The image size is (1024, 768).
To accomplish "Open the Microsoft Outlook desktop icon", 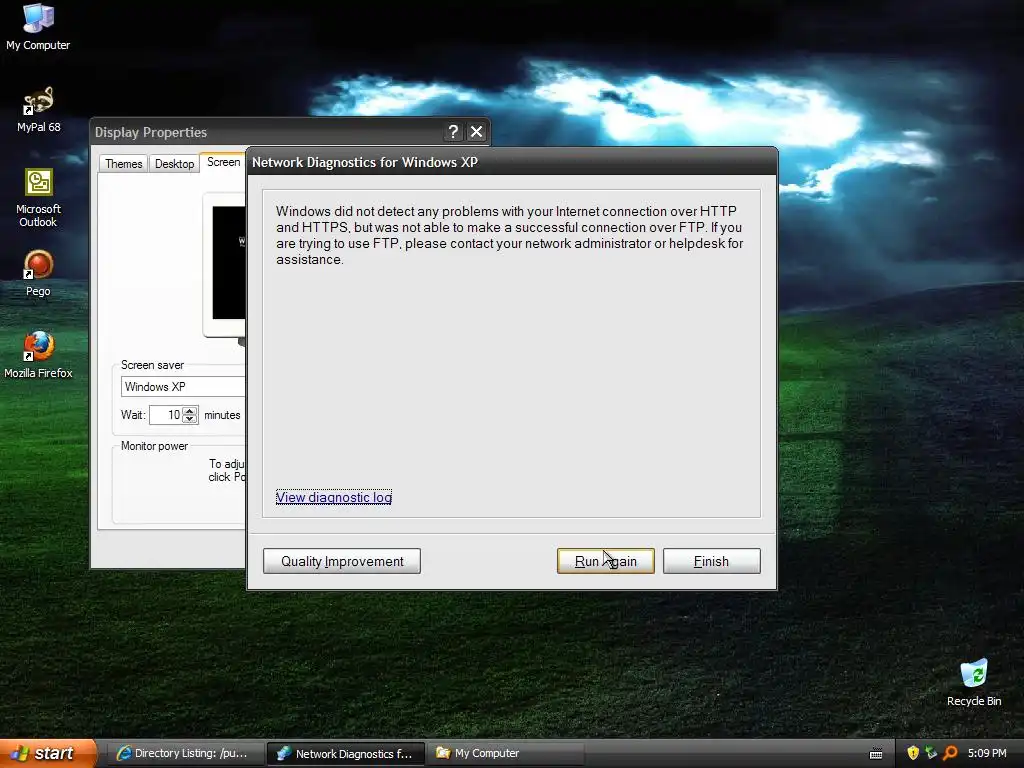I will tap(38, 197).
